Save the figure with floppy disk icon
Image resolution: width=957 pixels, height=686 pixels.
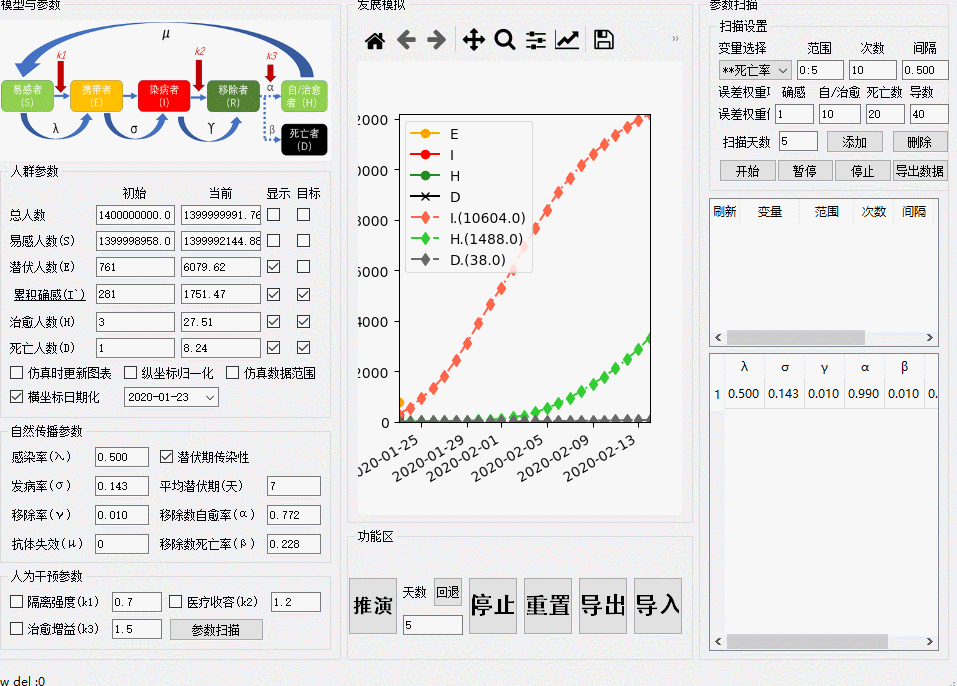click(x=604, y=40)
